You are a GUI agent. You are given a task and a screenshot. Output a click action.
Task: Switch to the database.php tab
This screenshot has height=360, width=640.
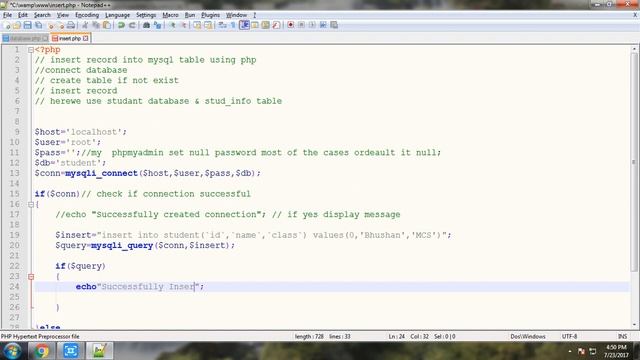point(24,38)
